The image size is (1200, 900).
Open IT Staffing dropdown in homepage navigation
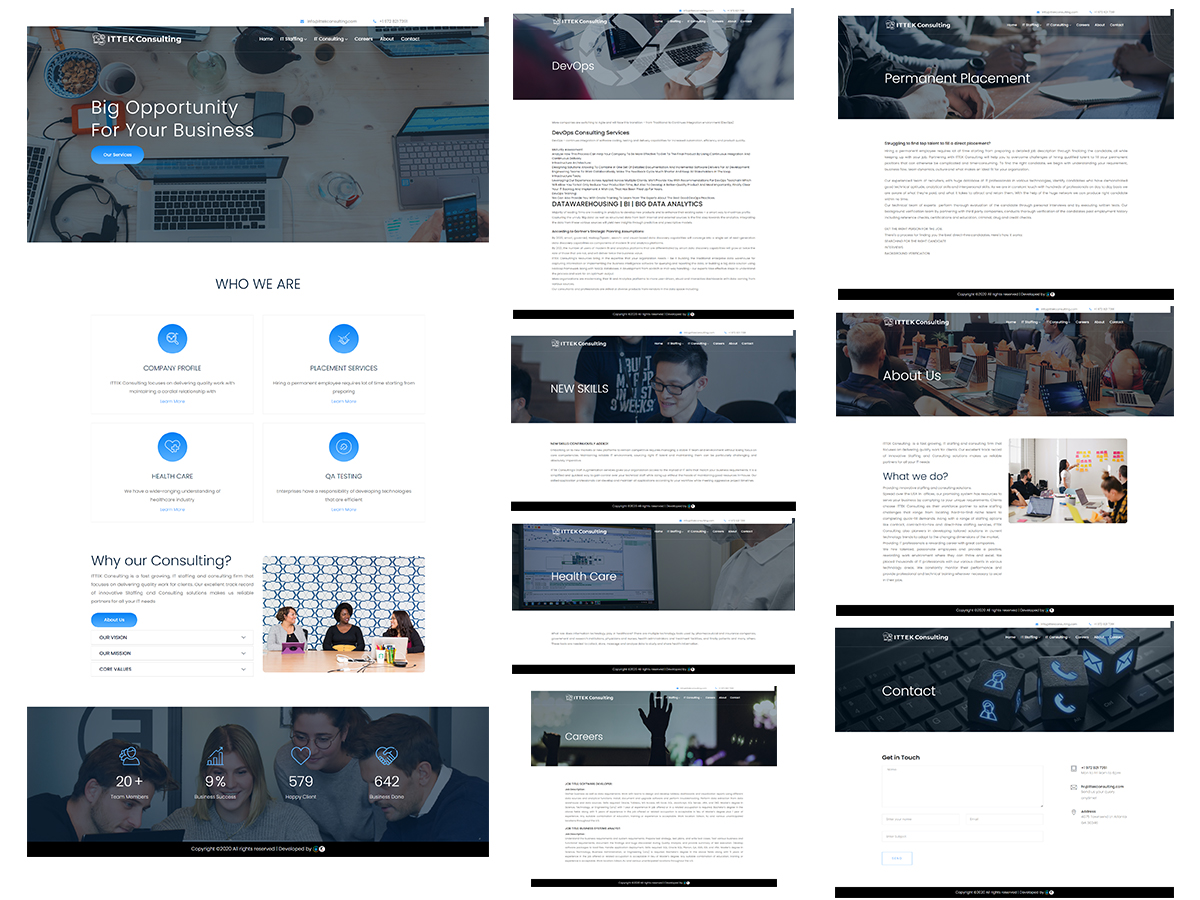pos(293,39)
